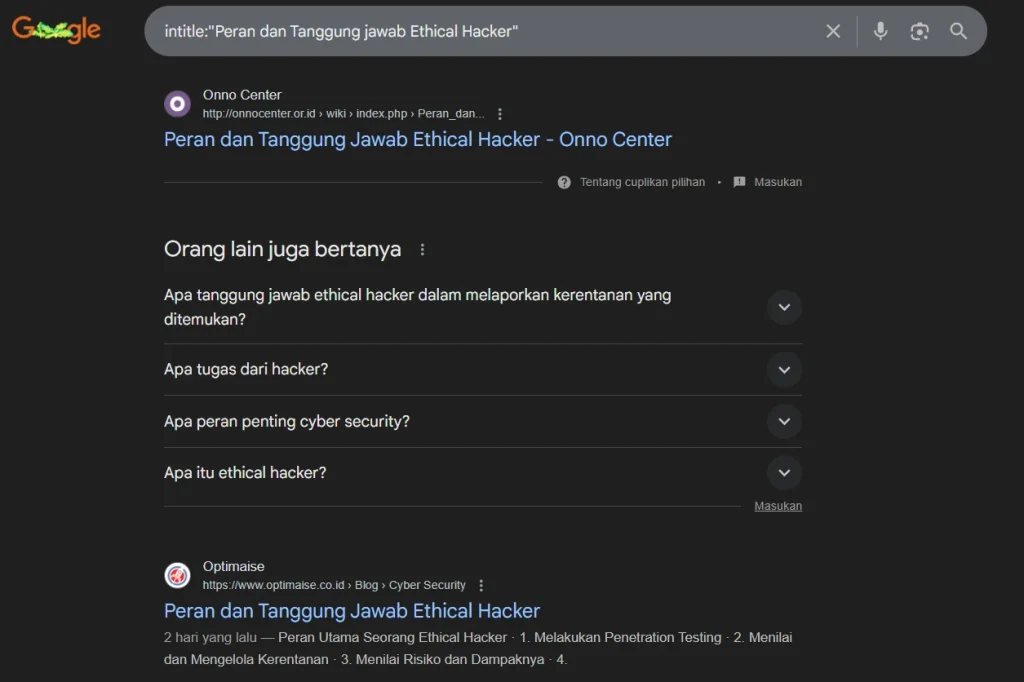Expand the question Apa itu ethical hacker
1024x682 pixels.
784,472
